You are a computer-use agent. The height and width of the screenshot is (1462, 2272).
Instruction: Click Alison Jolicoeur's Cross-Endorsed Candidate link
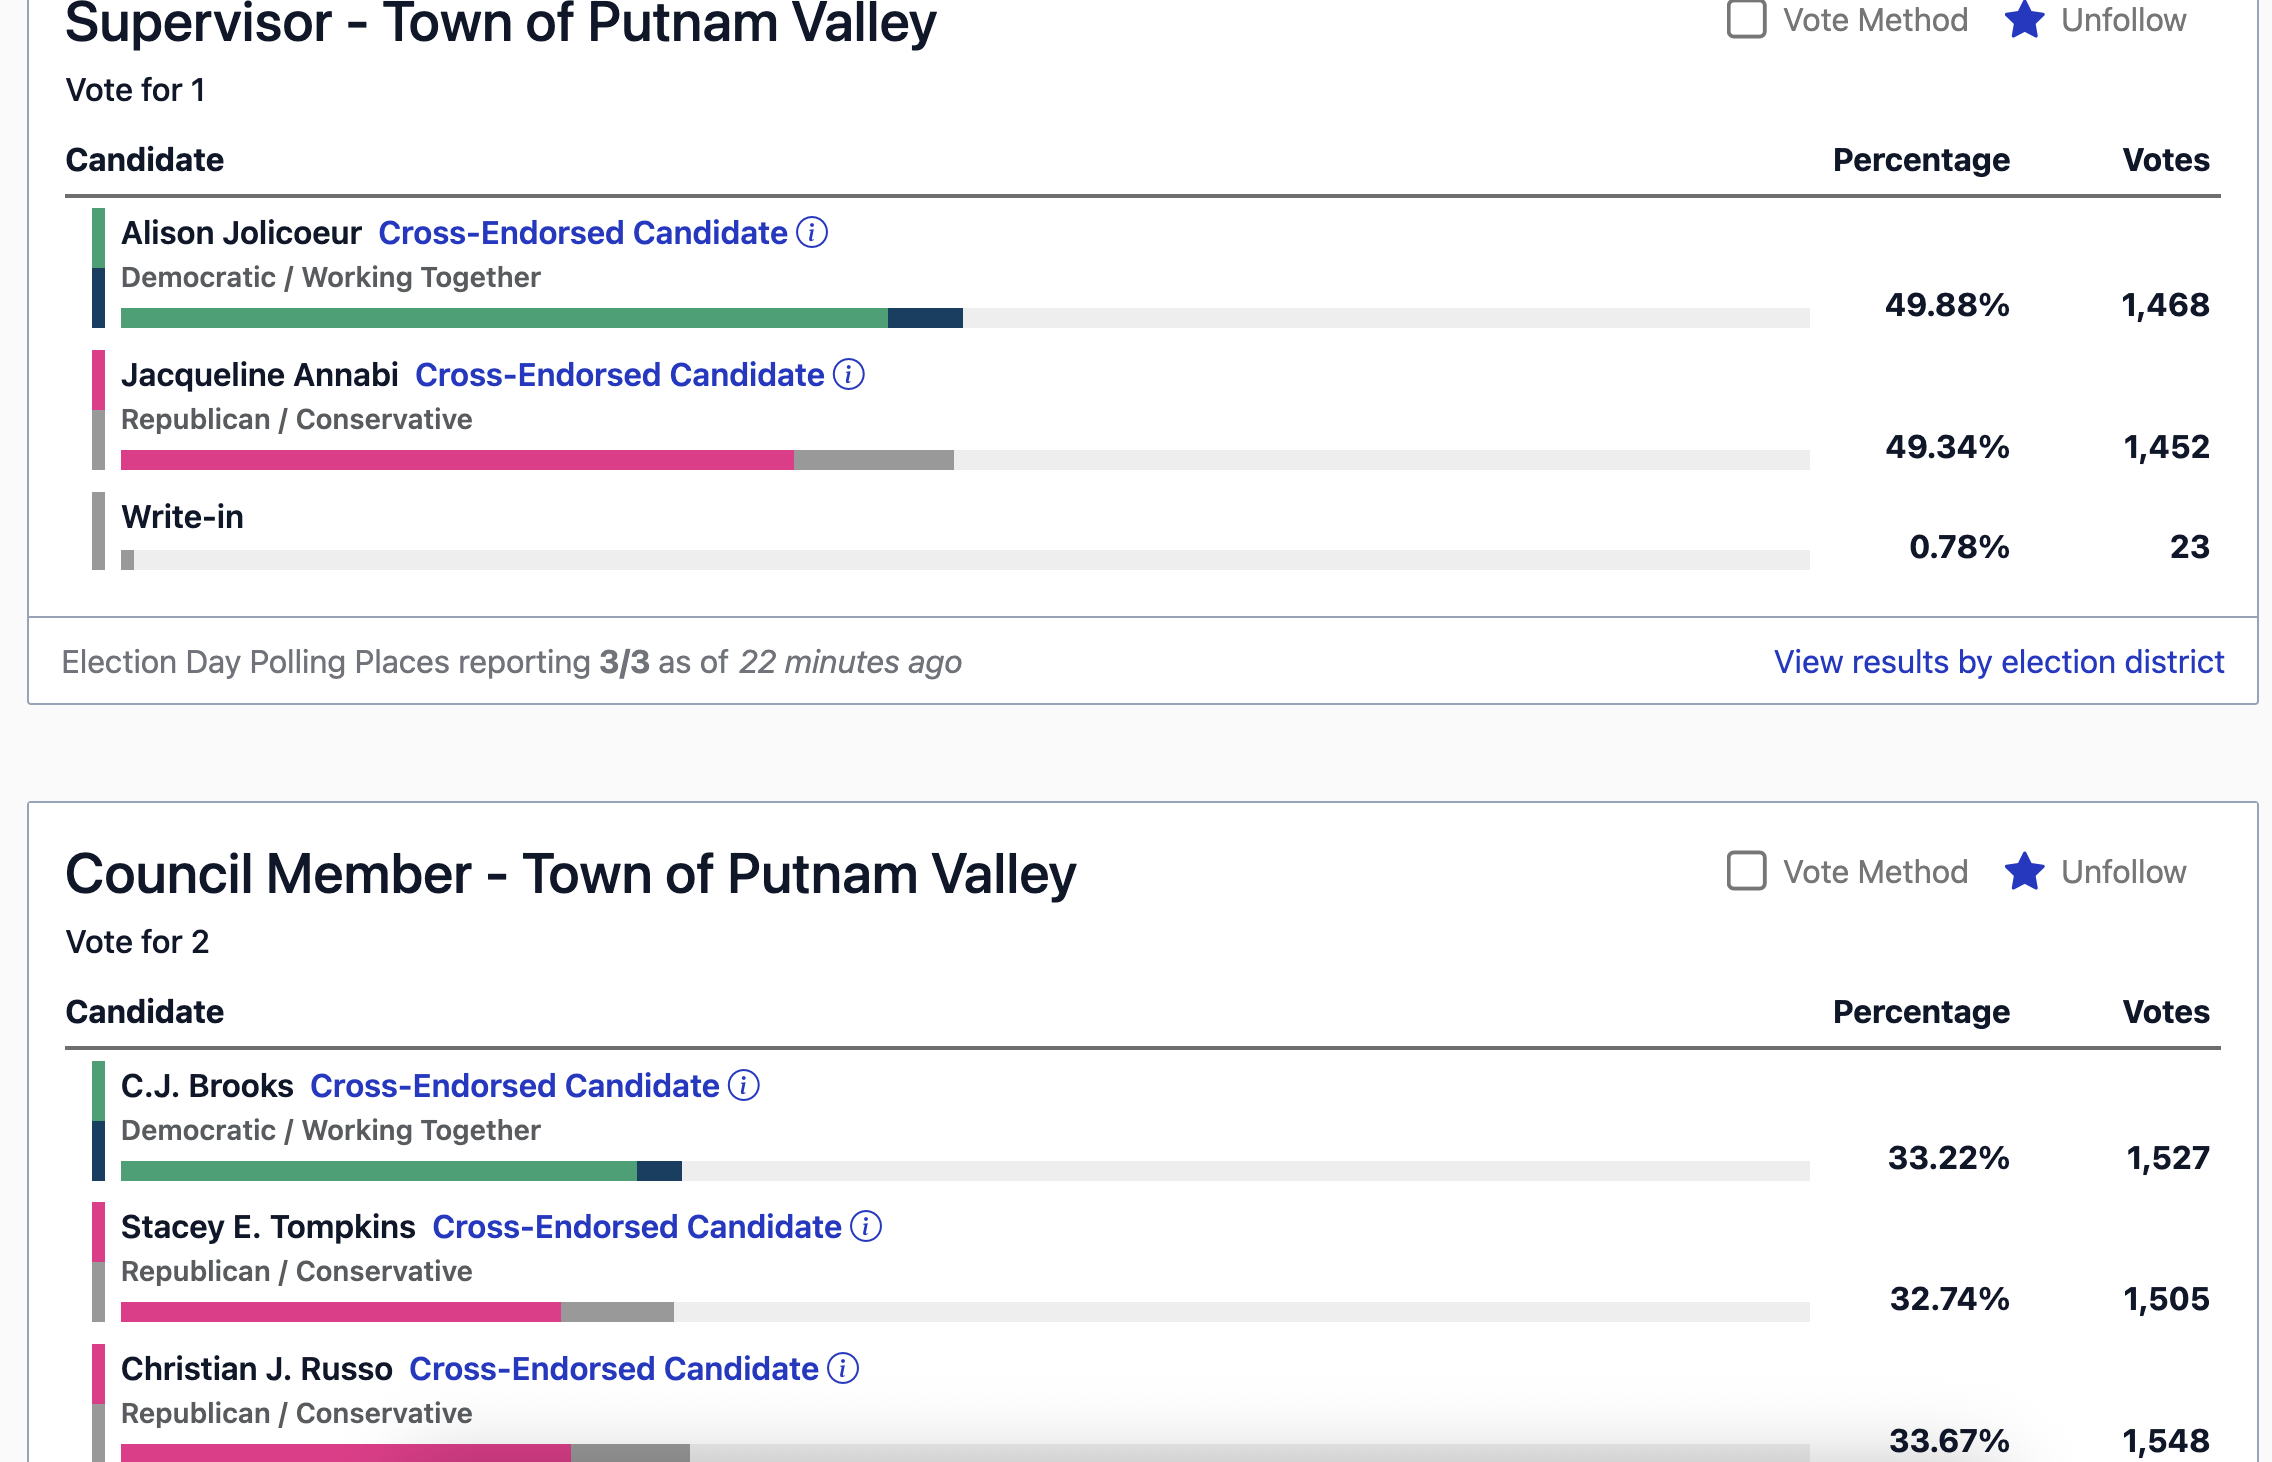(x=583, y=233)
